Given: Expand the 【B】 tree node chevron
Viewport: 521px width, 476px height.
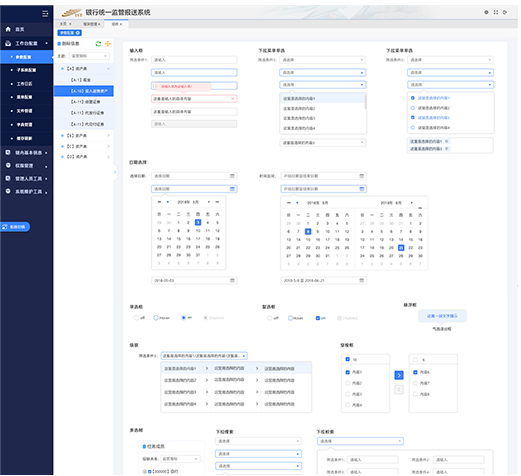Looking at the screenshot, I should coord(108,136).
